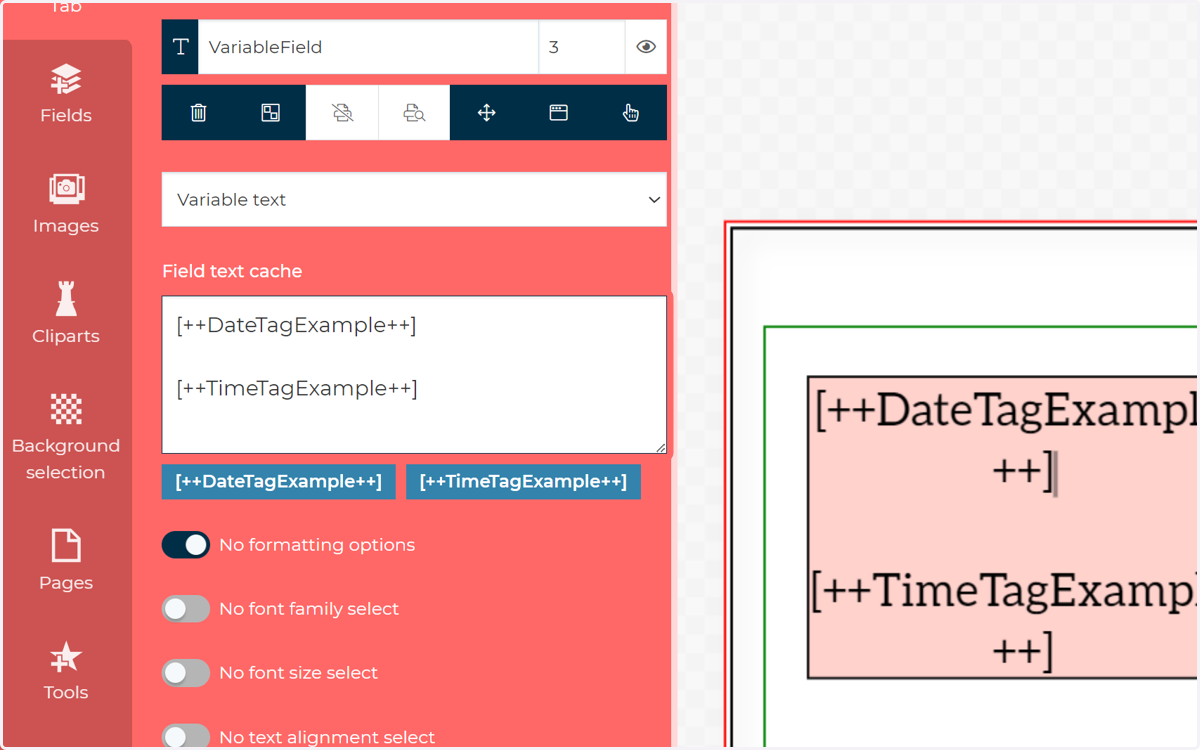Edit the VariableField name input
The image size is (1200, 750).
click(368, 47)
